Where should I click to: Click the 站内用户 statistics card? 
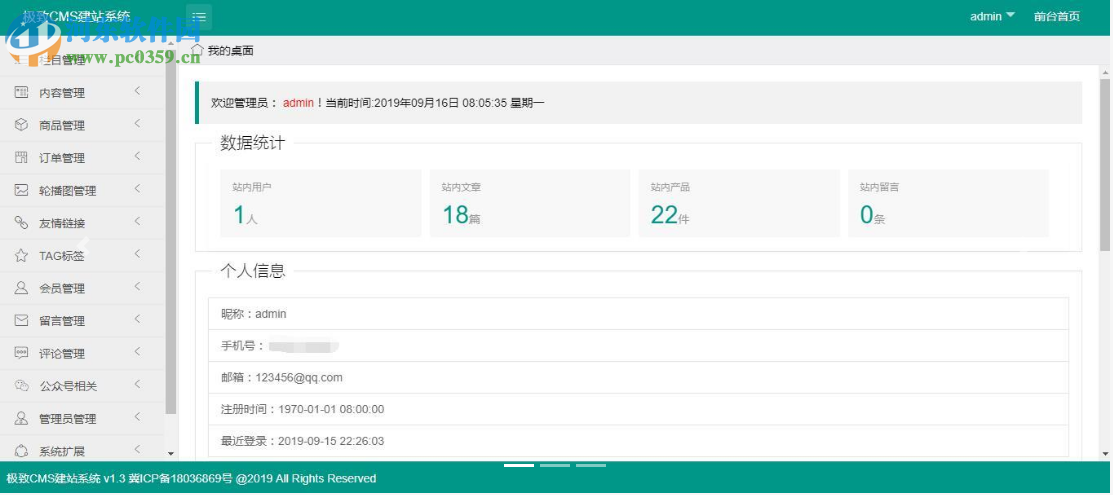click(321, 203)
